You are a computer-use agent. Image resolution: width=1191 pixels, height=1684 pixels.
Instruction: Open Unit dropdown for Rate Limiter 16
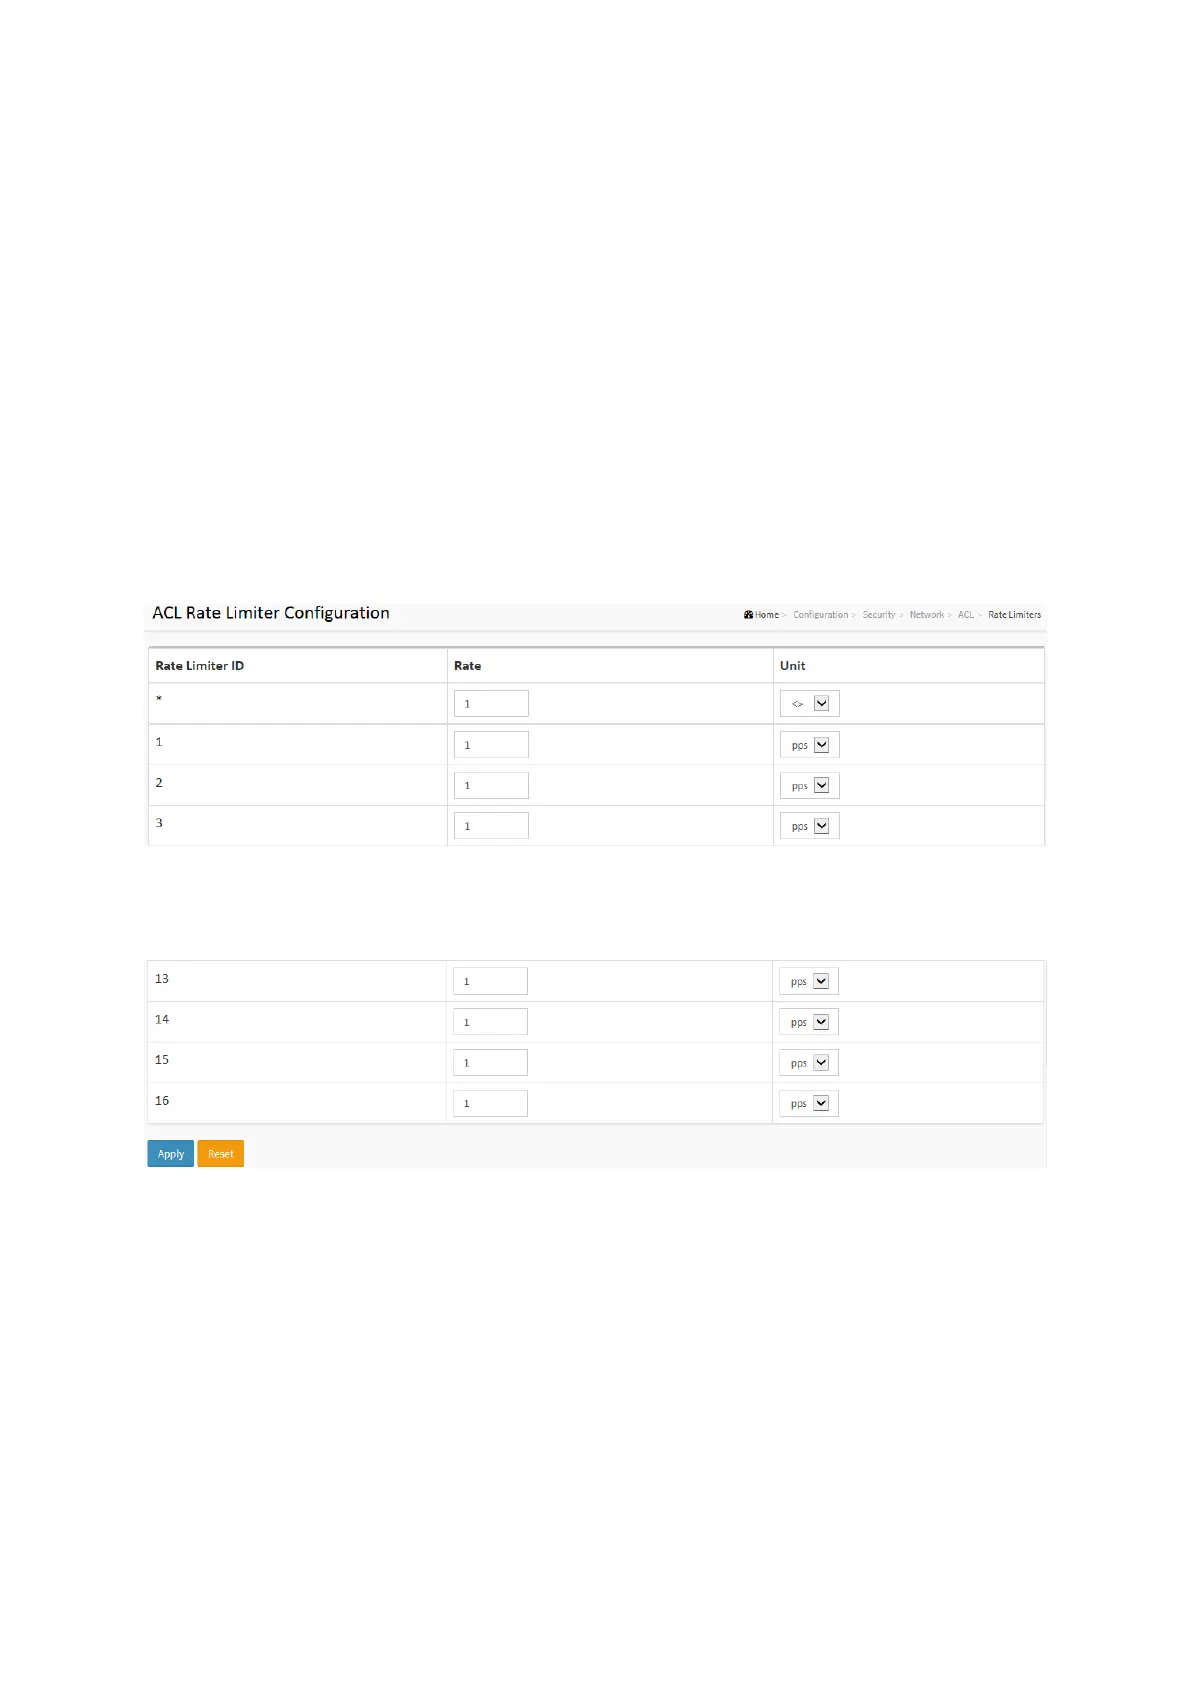pos(808,1104)
